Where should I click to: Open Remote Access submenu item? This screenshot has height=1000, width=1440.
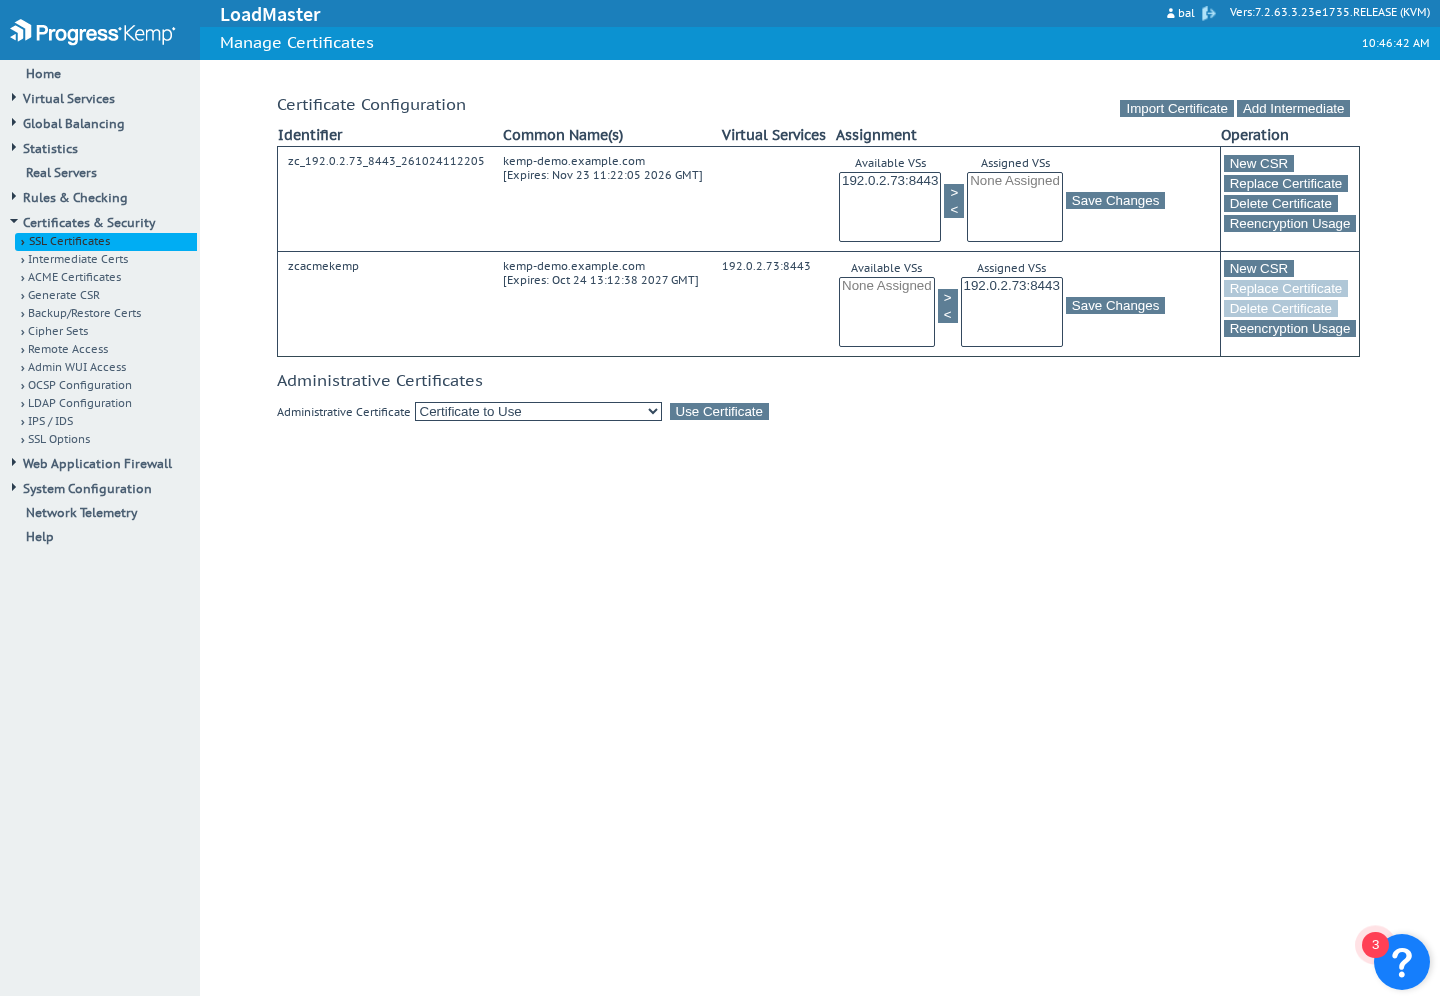(x=68, y=350)
